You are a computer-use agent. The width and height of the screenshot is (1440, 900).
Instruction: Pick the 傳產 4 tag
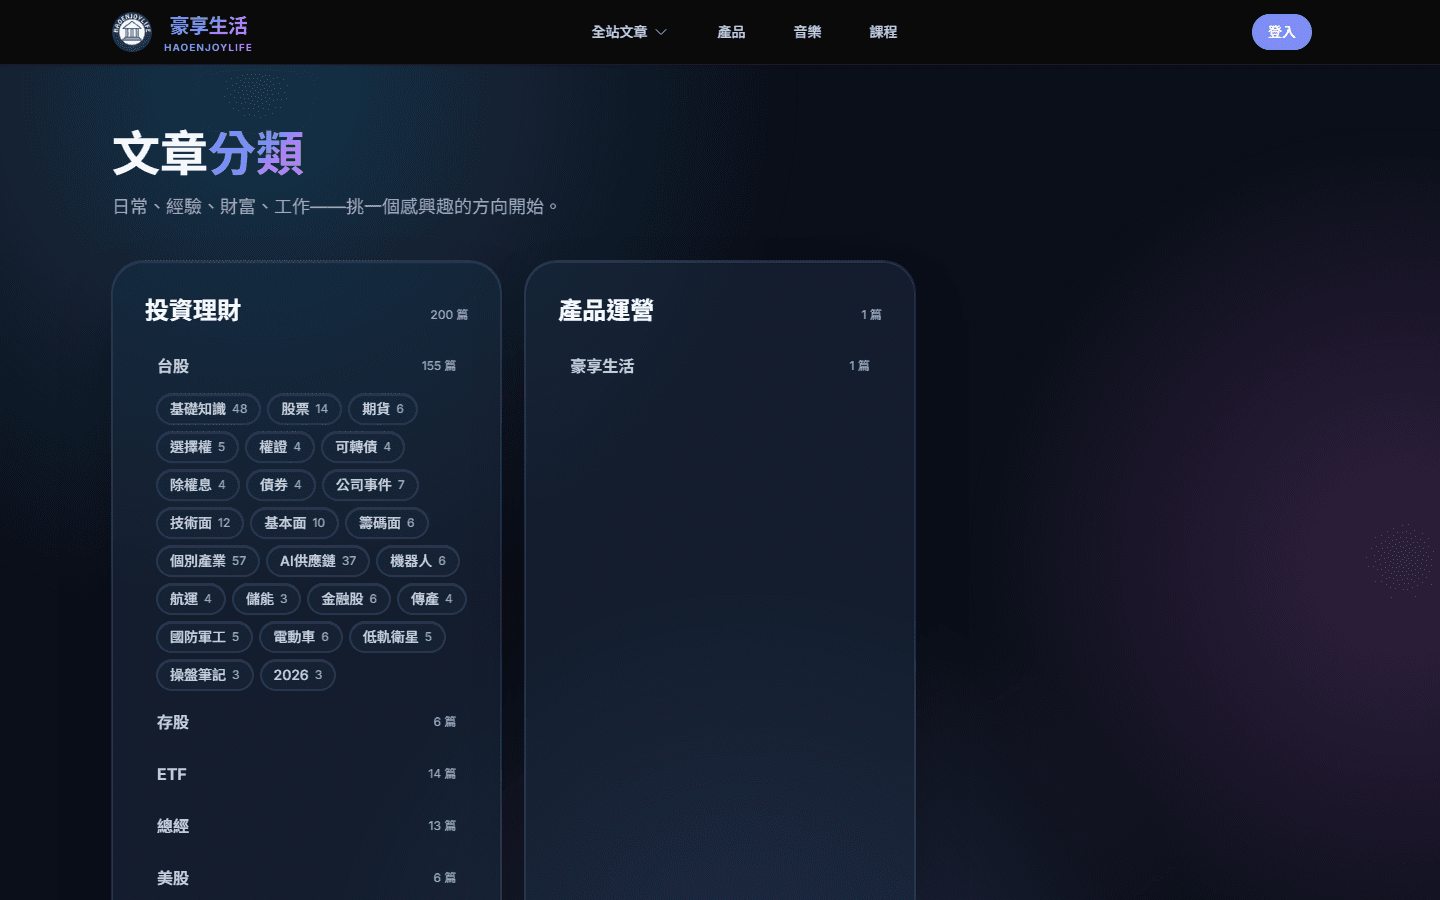click(x=432, y=599)
